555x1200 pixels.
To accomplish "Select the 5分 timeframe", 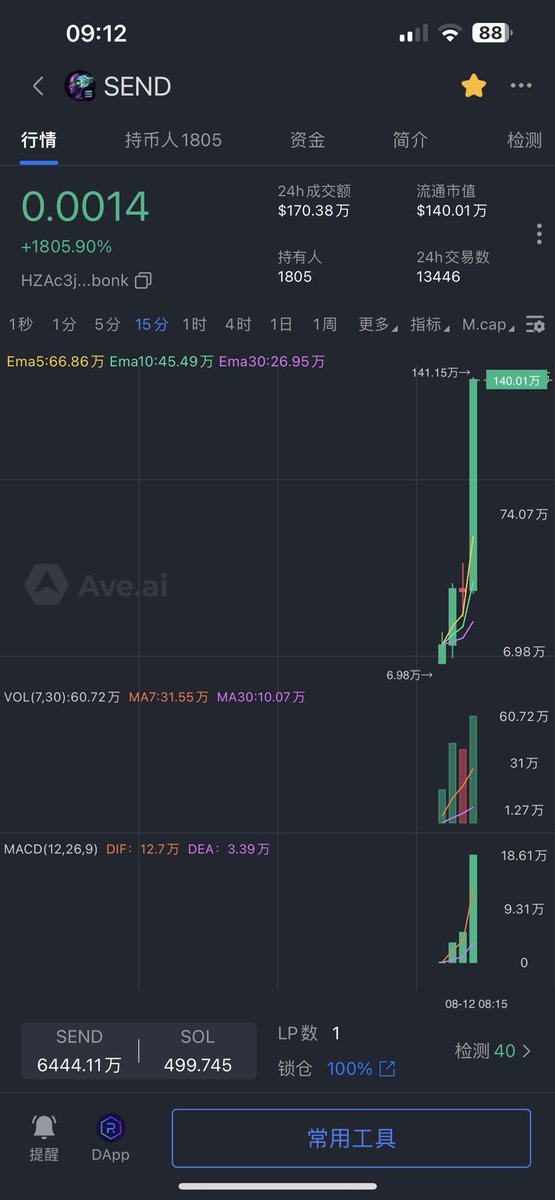I will coord(107,324).
